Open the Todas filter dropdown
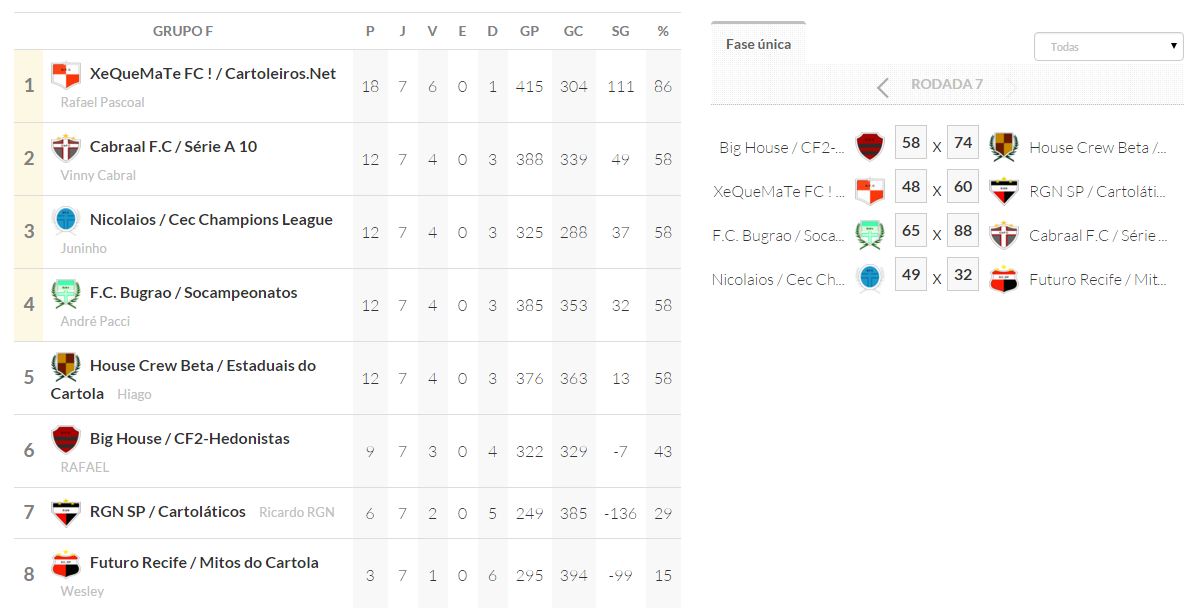 click(x=1108, y=47)
